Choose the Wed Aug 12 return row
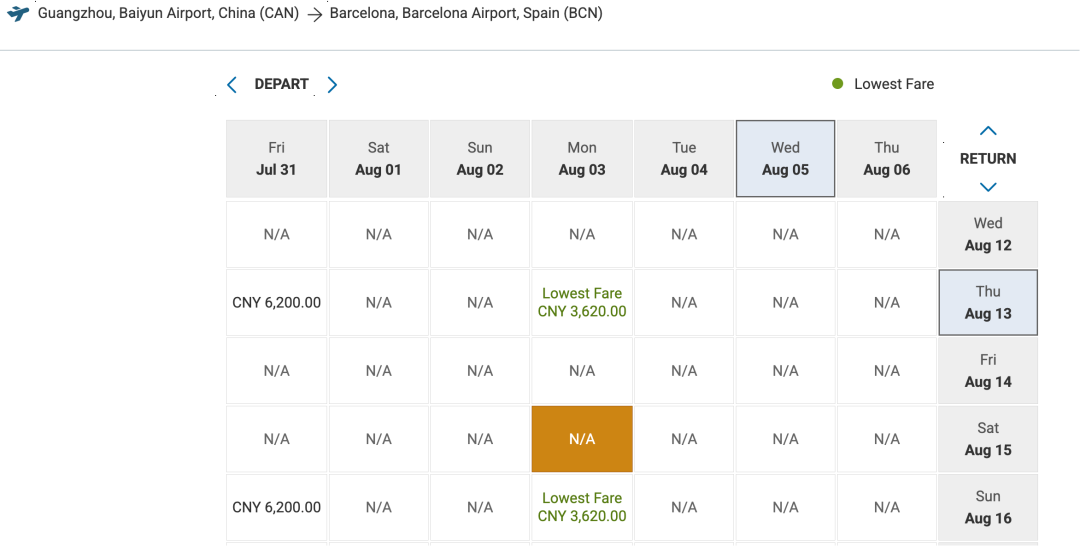The width and height of the screenshot is (1080, 546). (x=988, y=234)
